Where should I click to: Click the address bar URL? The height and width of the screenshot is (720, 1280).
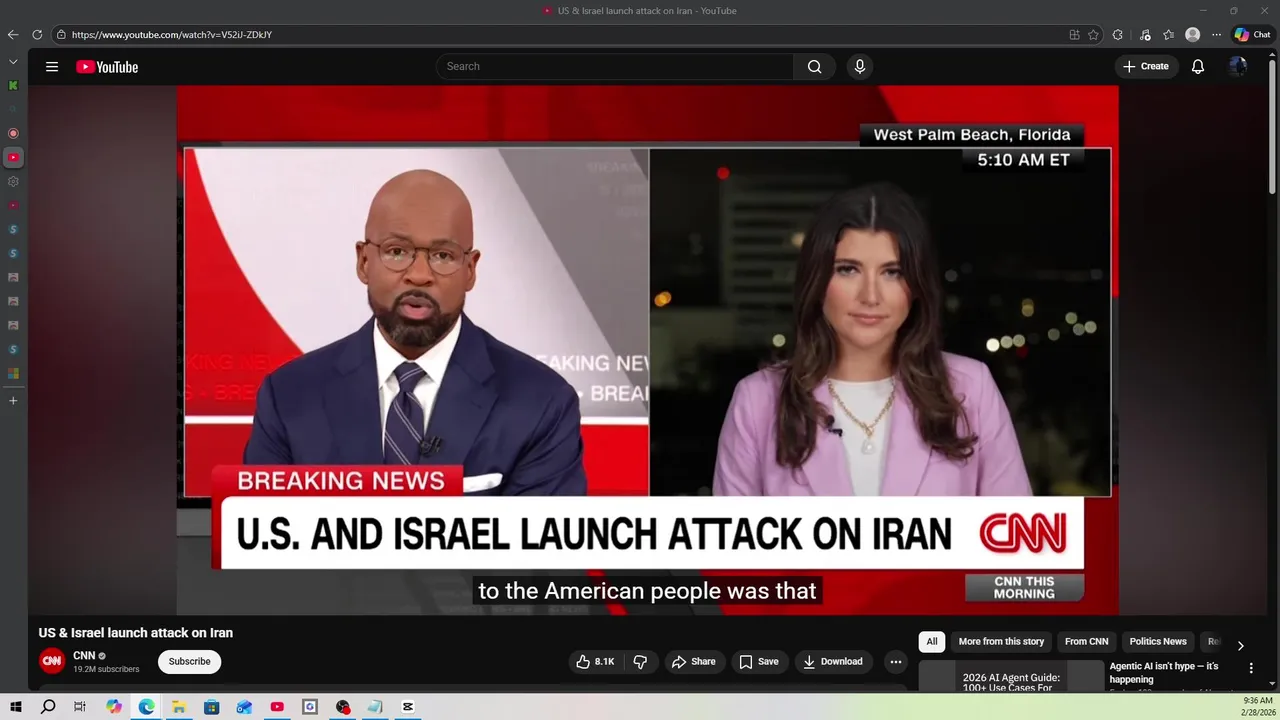(x=172, y=35)
